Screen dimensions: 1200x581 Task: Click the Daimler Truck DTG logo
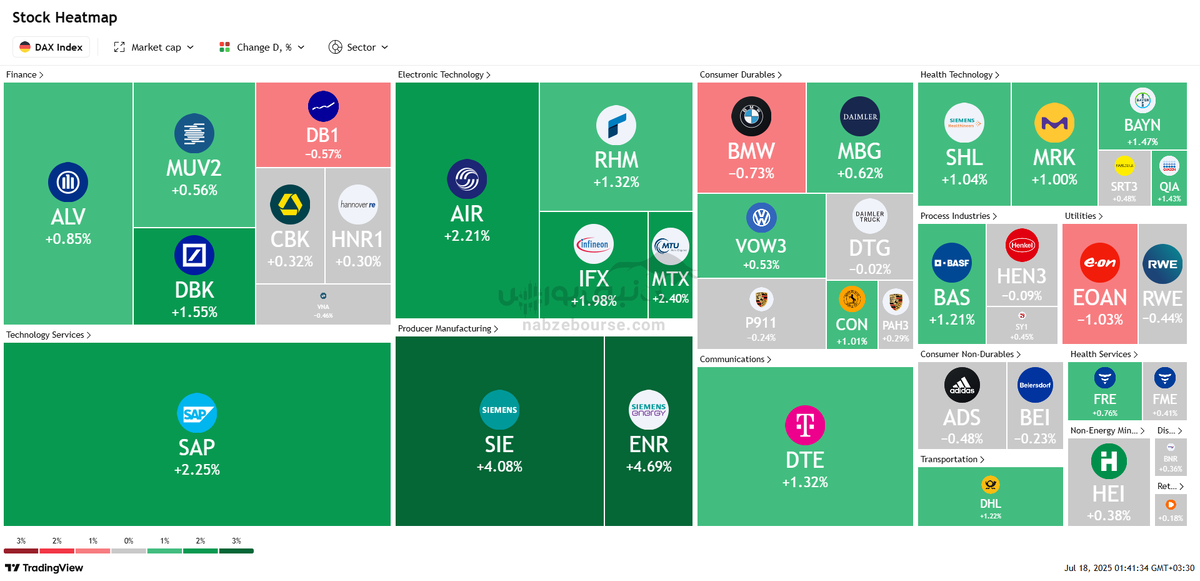[x=869, y=216]
